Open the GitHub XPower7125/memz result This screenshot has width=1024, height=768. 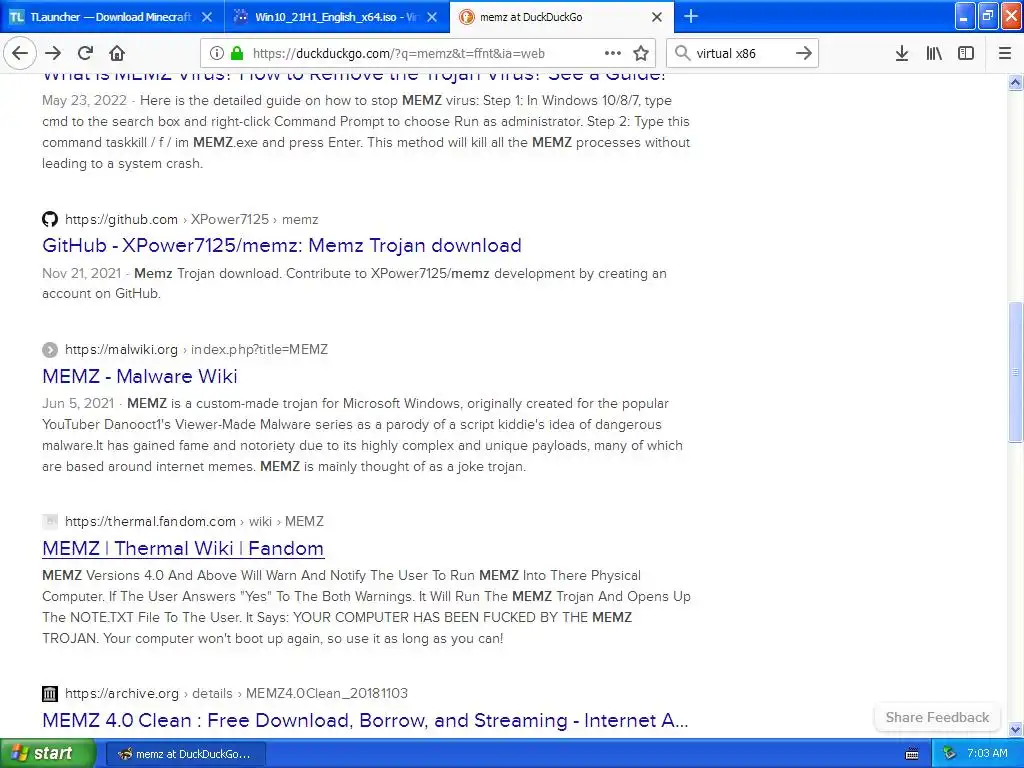281,246
